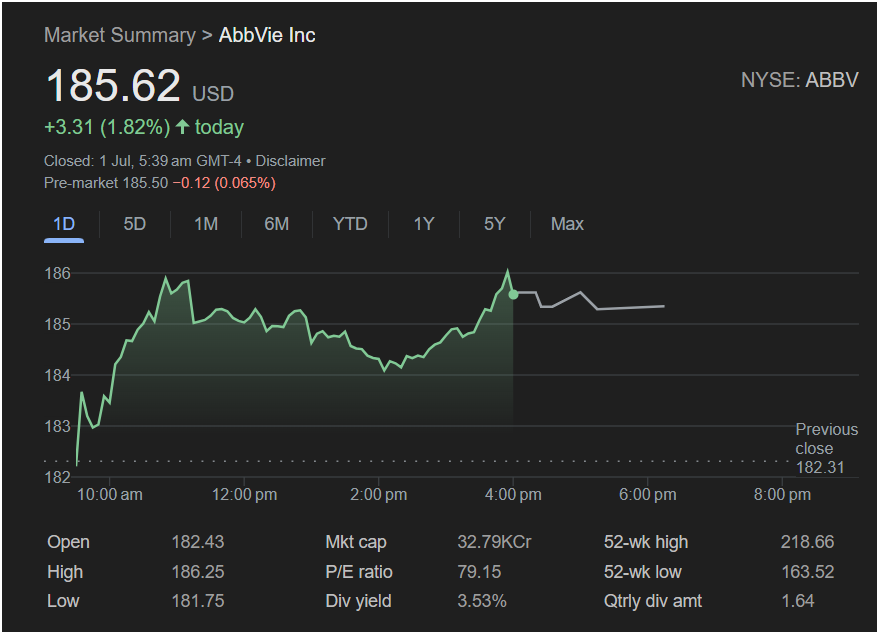The width and height of the screenshot is (879, 634).
Task: Click the P/E ratio value 79.15
Action: [x=479, y=572]
